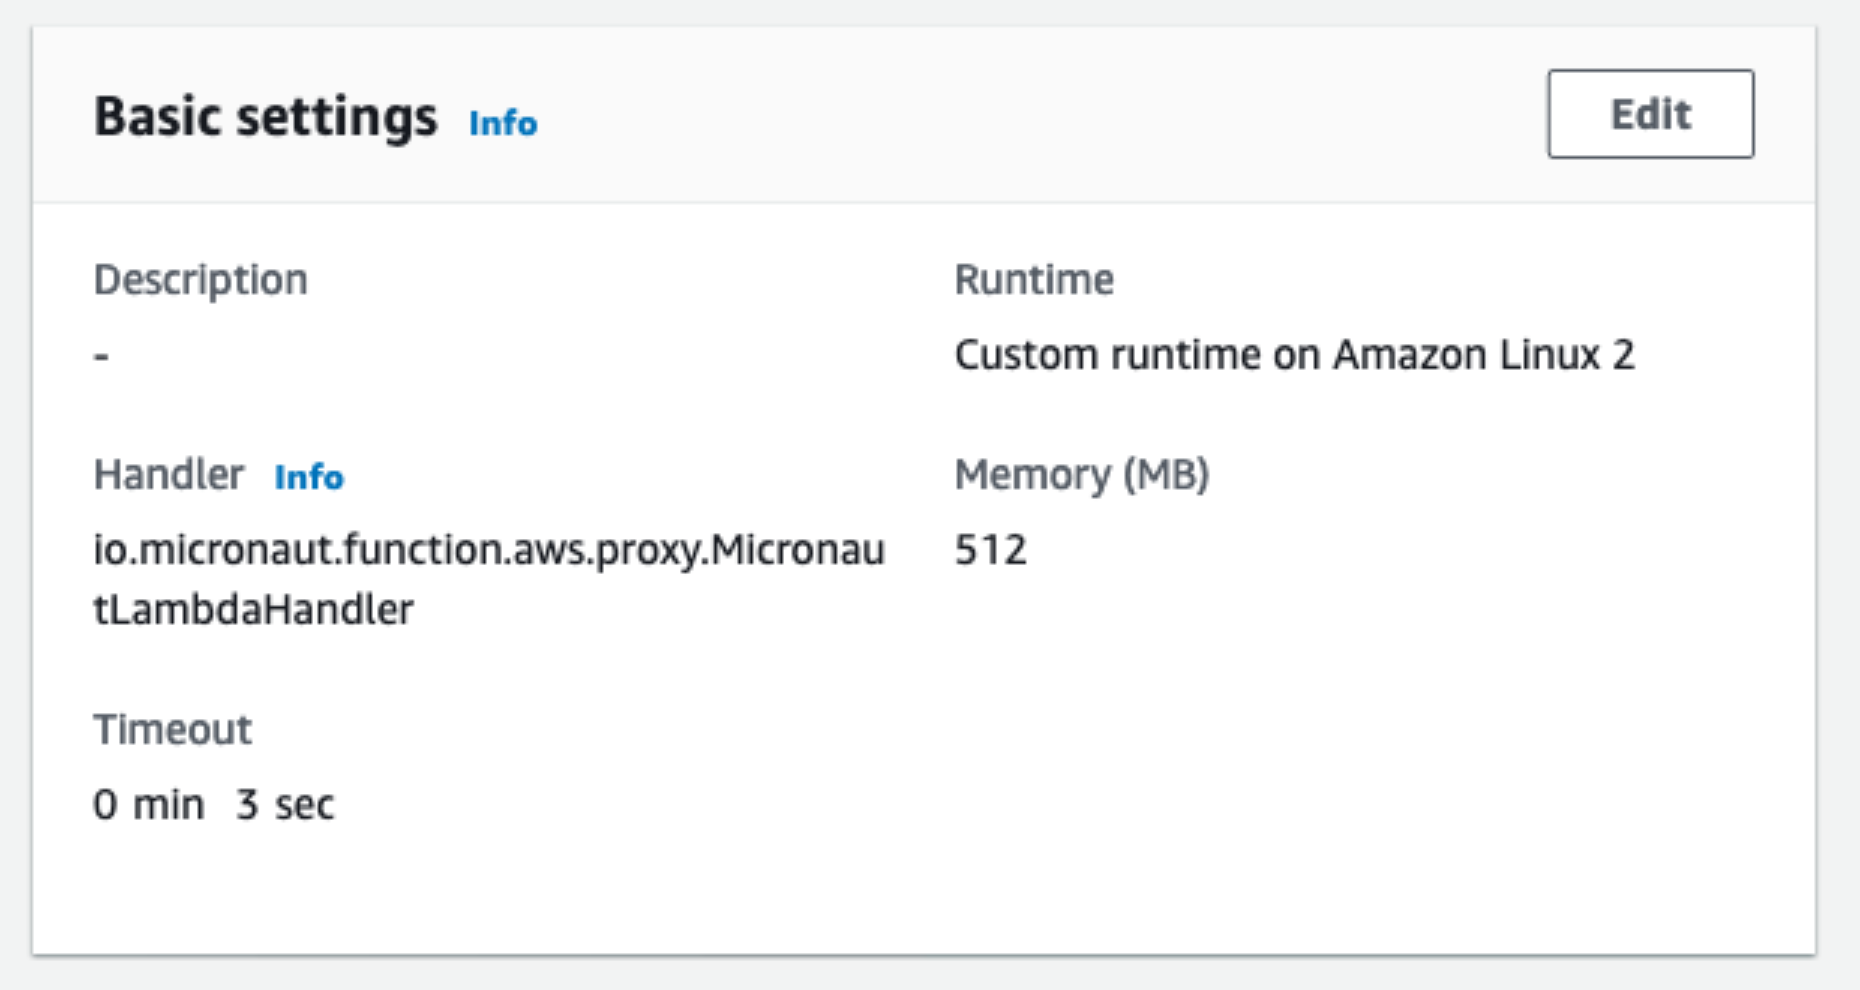
Task: Select the handler value io.micronaut.function.aws.proxy.MicronautLambdaHandler
Action: pos(489,579)
